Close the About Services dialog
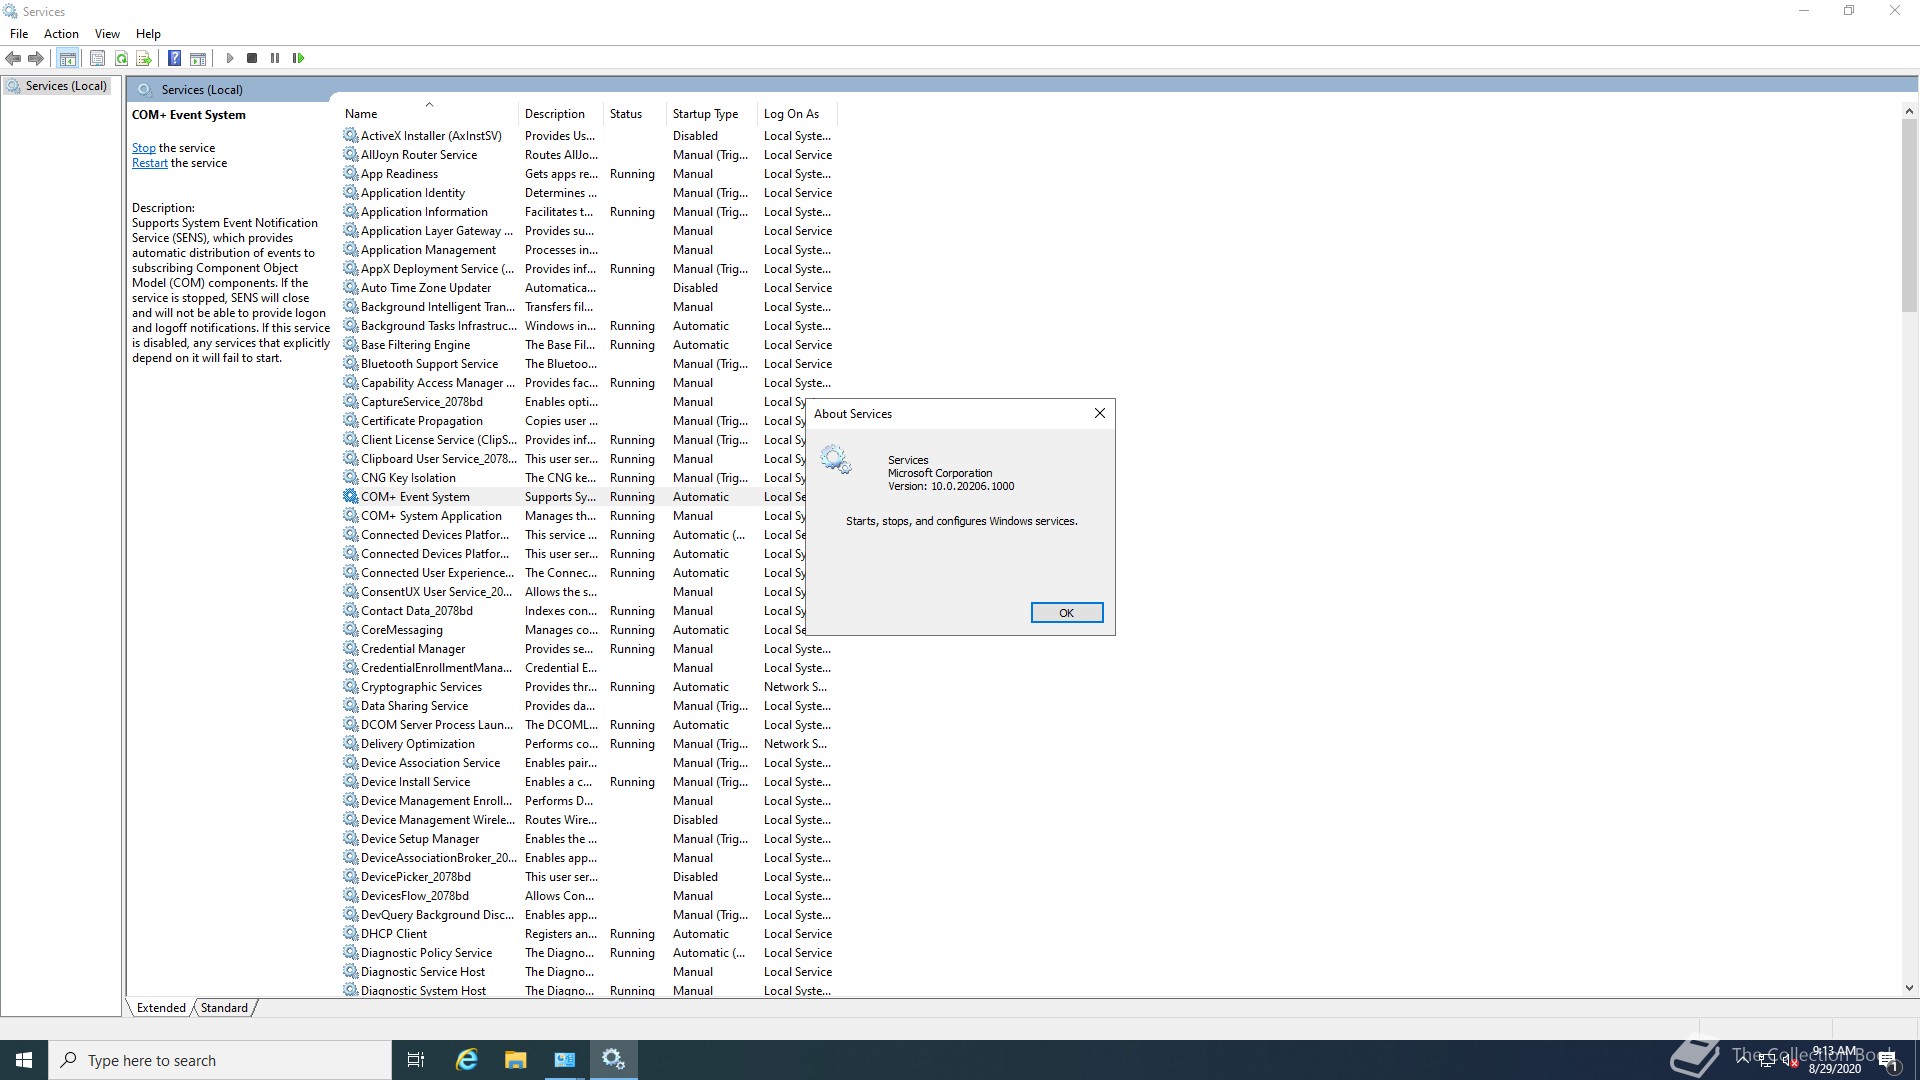The image size is (1920, 1080). coord(1100,413)
